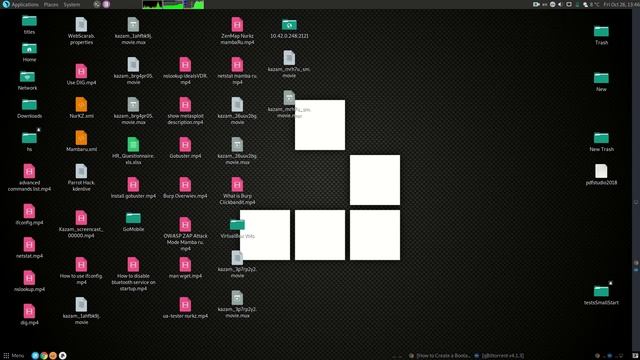Select the Home folder icon
The height and width of the screenshot is (360, 640).
[x=29, y=52]
